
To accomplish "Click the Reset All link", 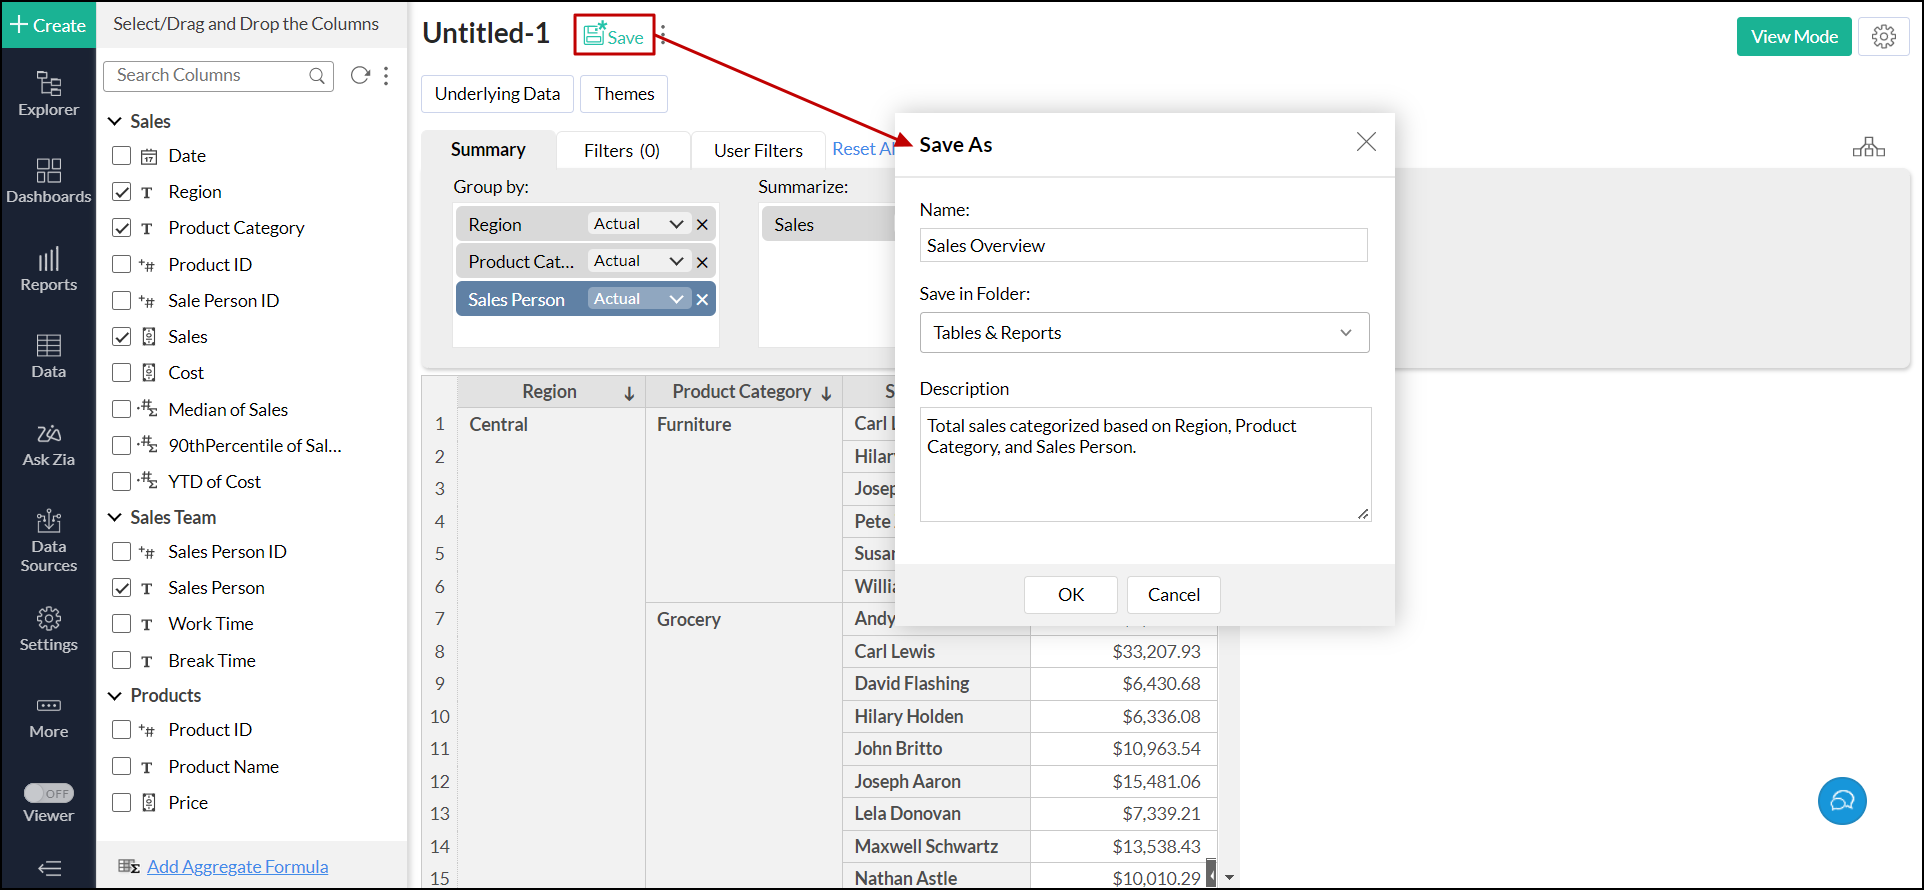I will tap(864, 149).
